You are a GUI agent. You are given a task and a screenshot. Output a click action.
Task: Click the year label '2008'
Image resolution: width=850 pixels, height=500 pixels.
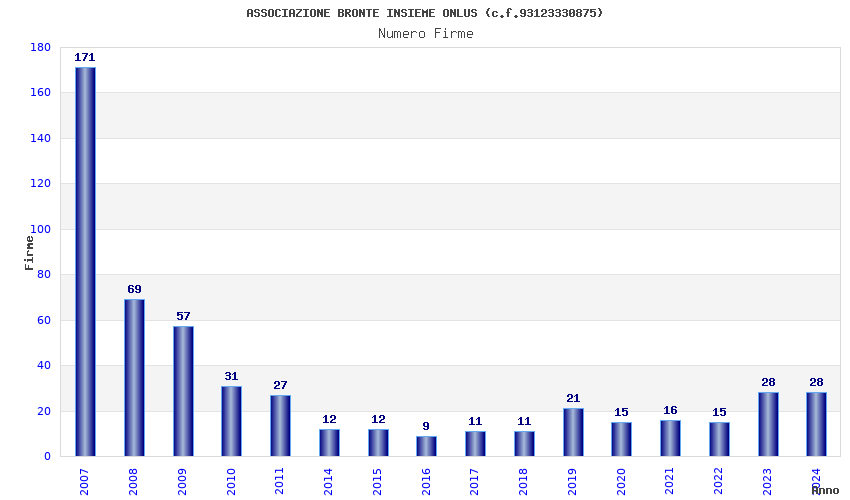(133, 482)
